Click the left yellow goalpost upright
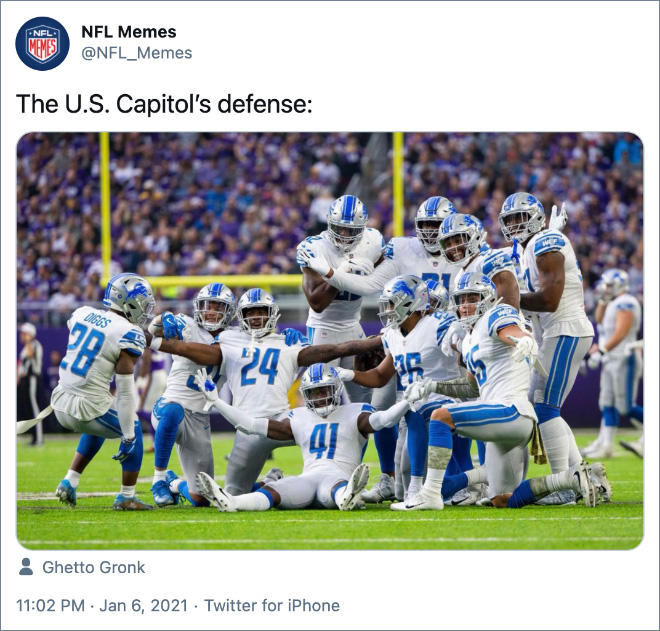660x631 pixels. (105, 206)
